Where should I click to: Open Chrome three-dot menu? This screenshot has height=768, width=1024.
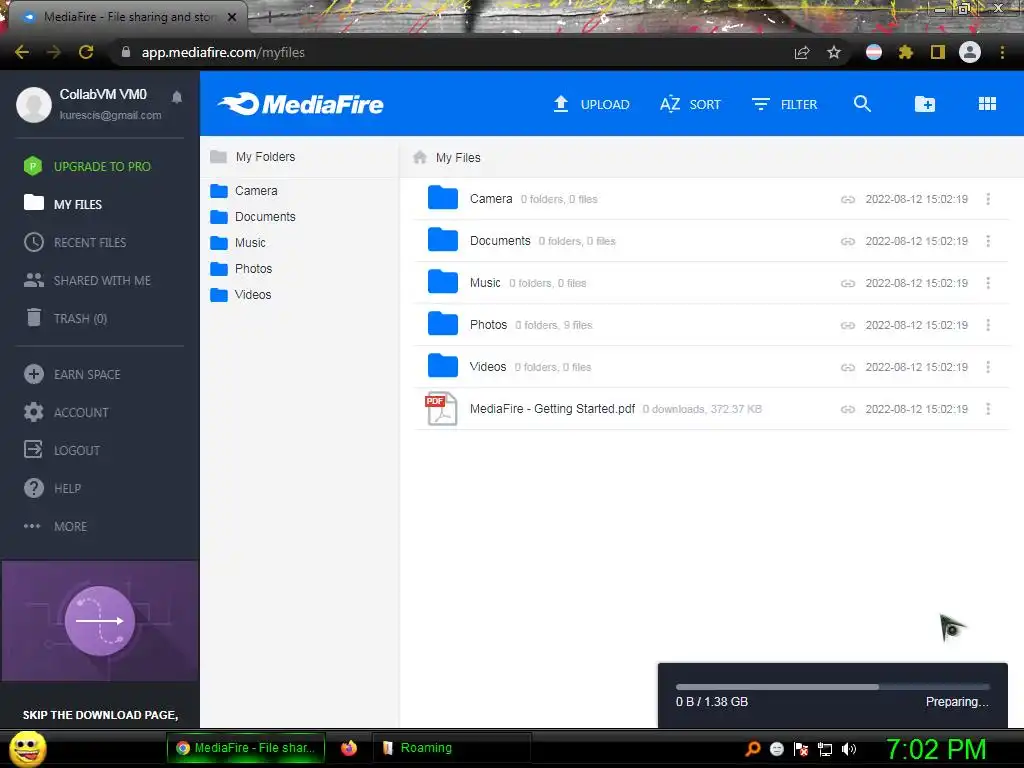1002,52
